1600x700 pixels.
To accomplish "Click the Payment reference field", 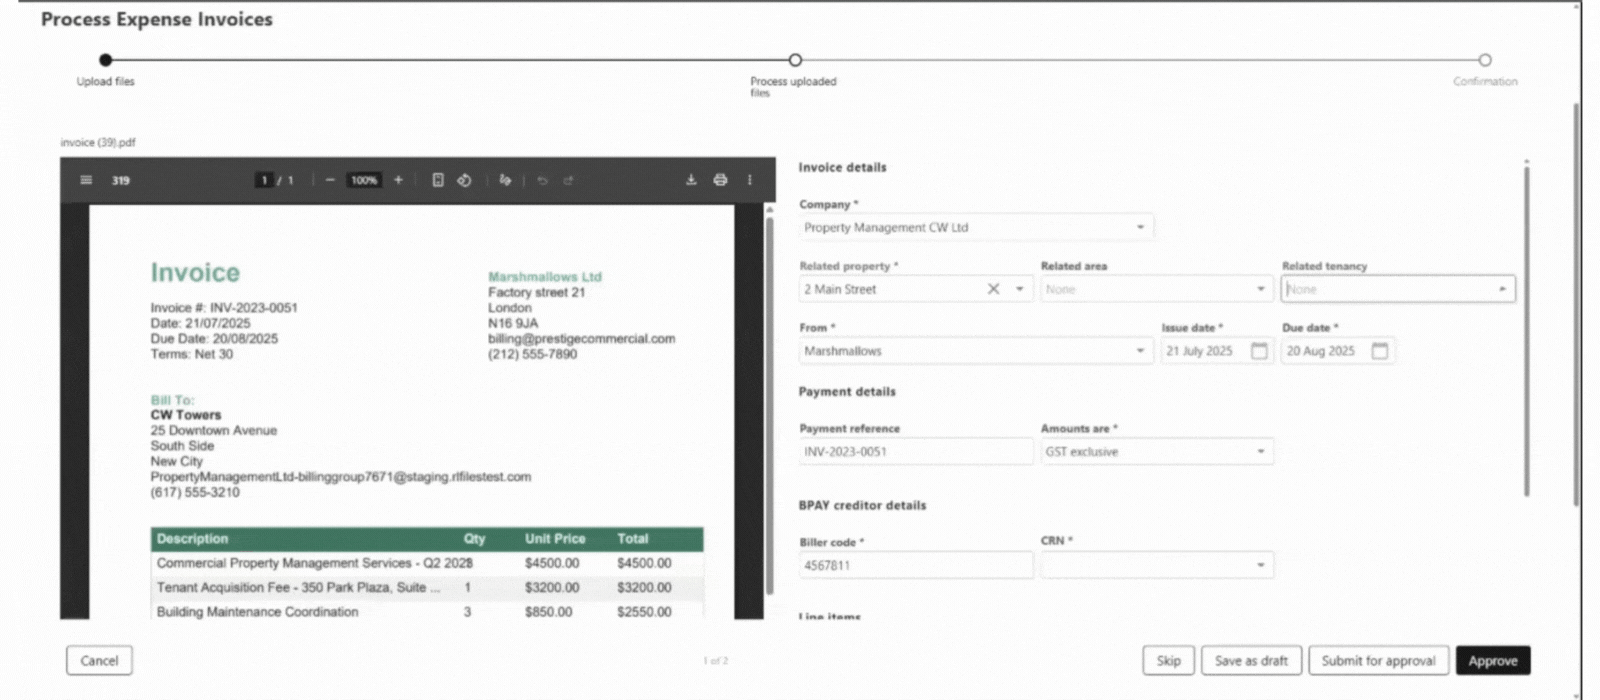I will point(916,452).
